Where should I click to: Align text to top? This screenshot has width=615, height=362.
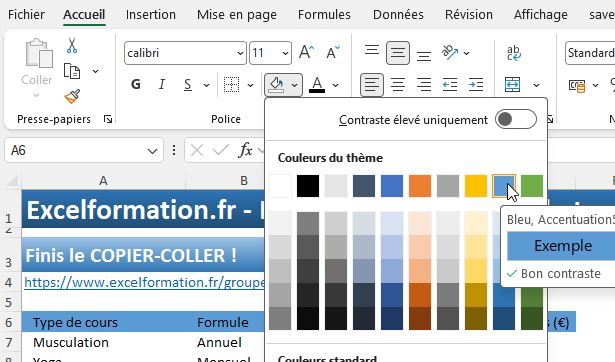371,50
